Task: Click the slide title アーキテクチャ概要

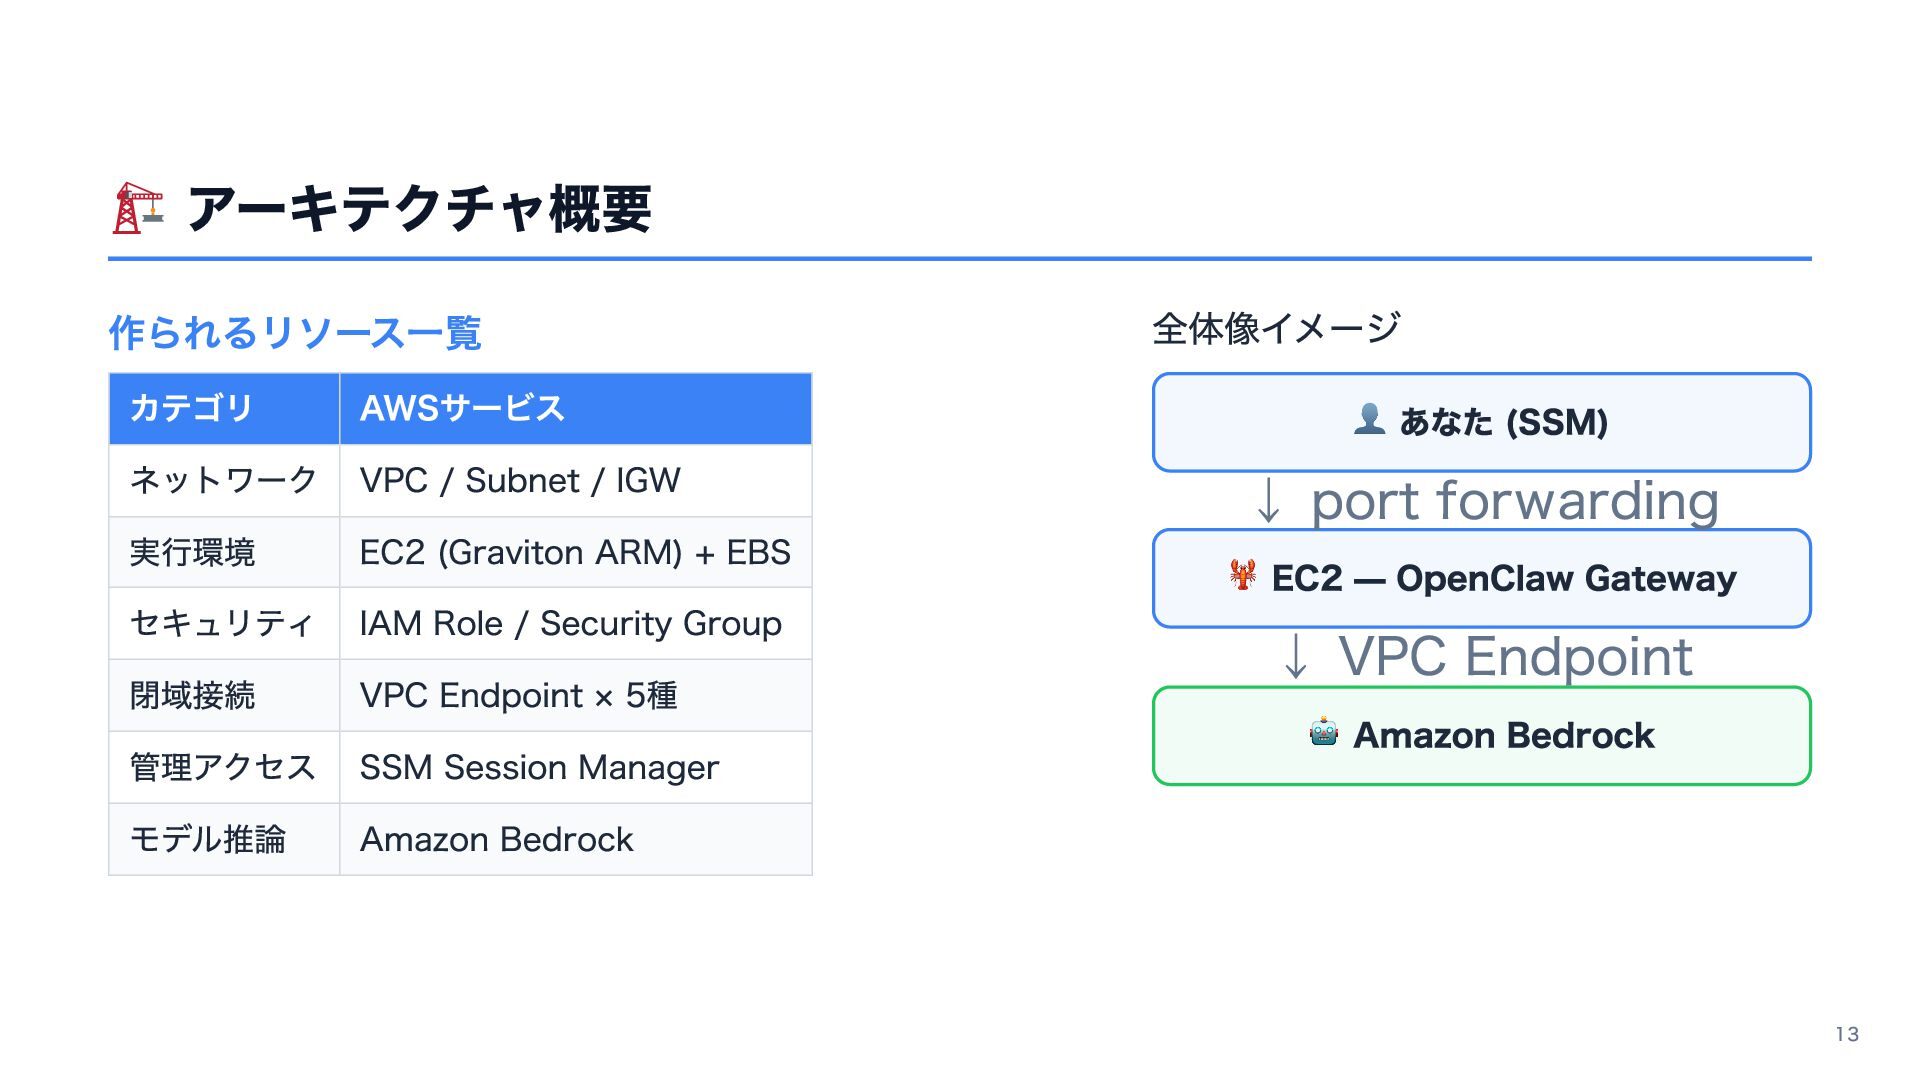Action: (x=419, y=209)
